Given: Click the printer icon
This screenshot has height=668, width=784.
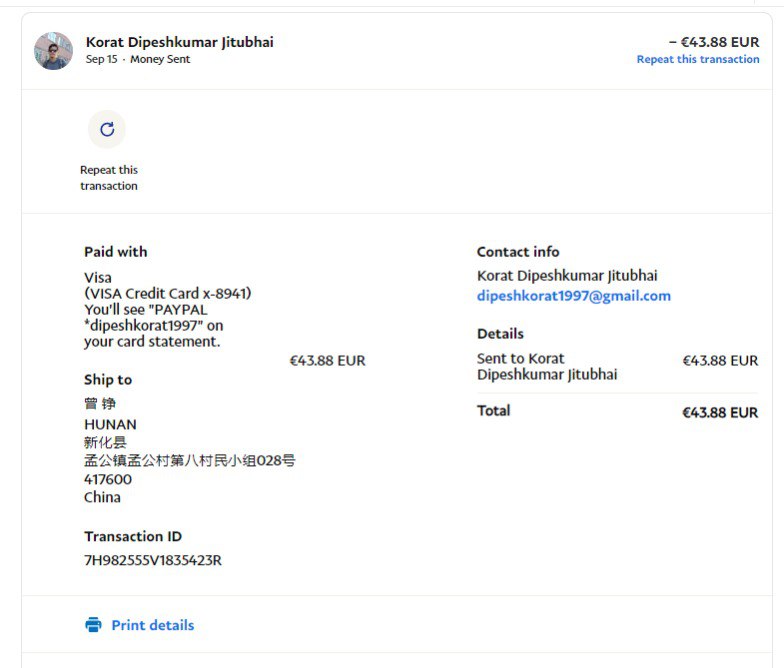Looking at the screenshot, I should 93,625.
